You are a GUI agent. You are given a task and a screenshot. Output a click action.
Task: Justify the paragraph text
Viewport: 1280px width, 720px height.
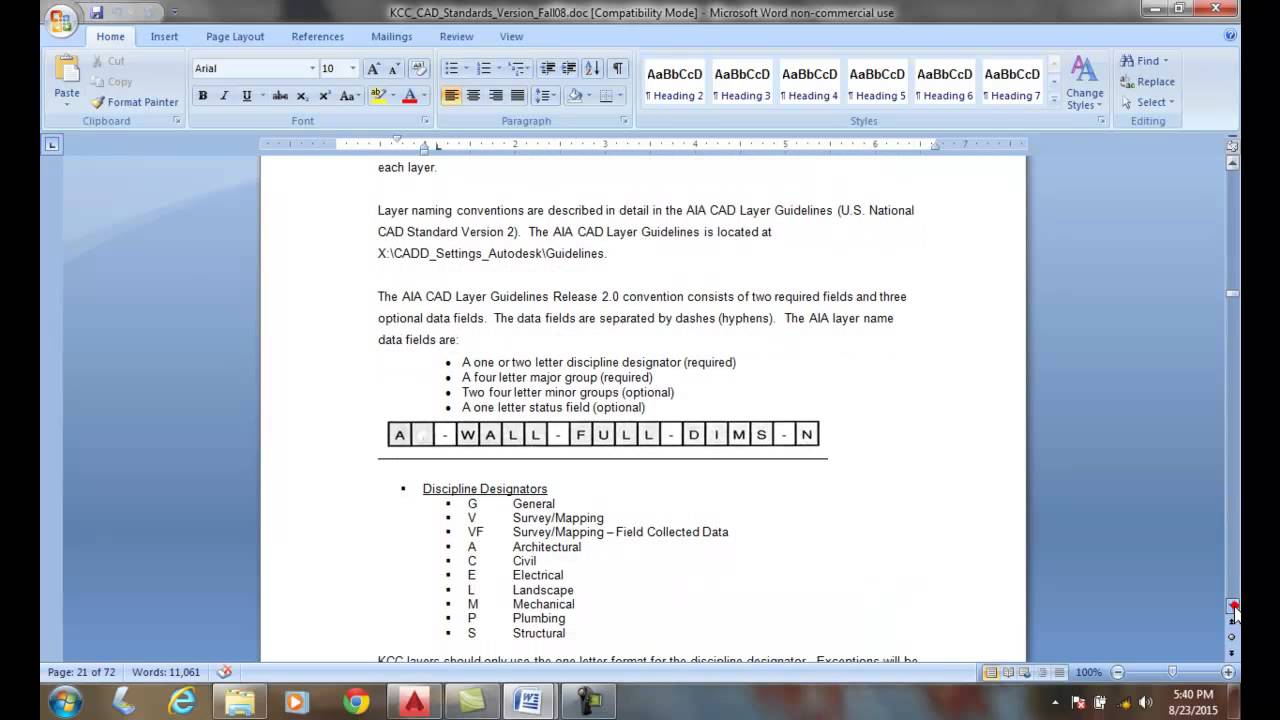click(517, 96)
